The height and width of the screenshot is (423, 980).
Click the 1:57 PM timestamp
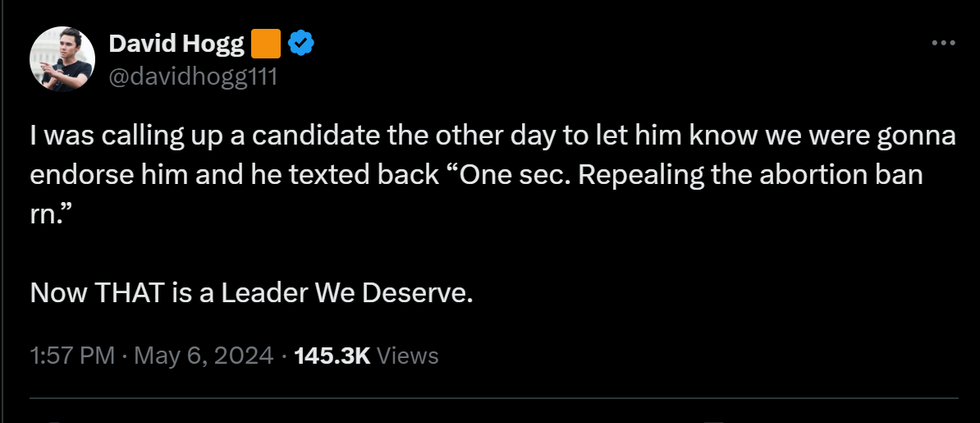coord(72,355)
